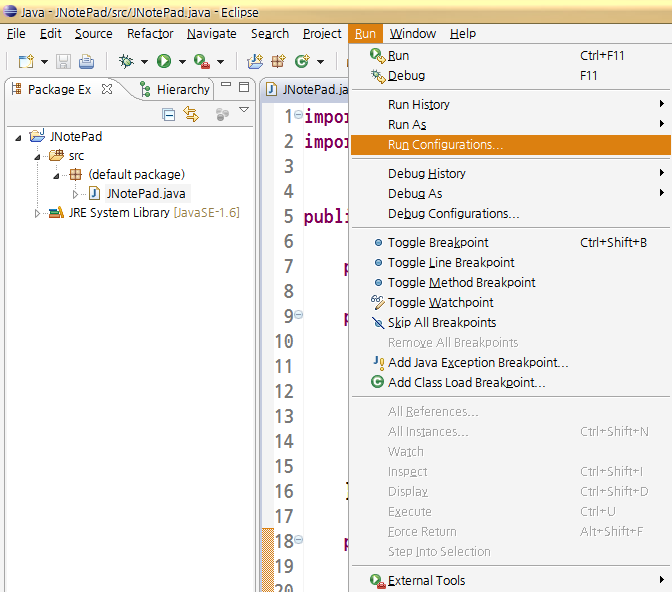Expand Debug History submenu

[511, 174]
